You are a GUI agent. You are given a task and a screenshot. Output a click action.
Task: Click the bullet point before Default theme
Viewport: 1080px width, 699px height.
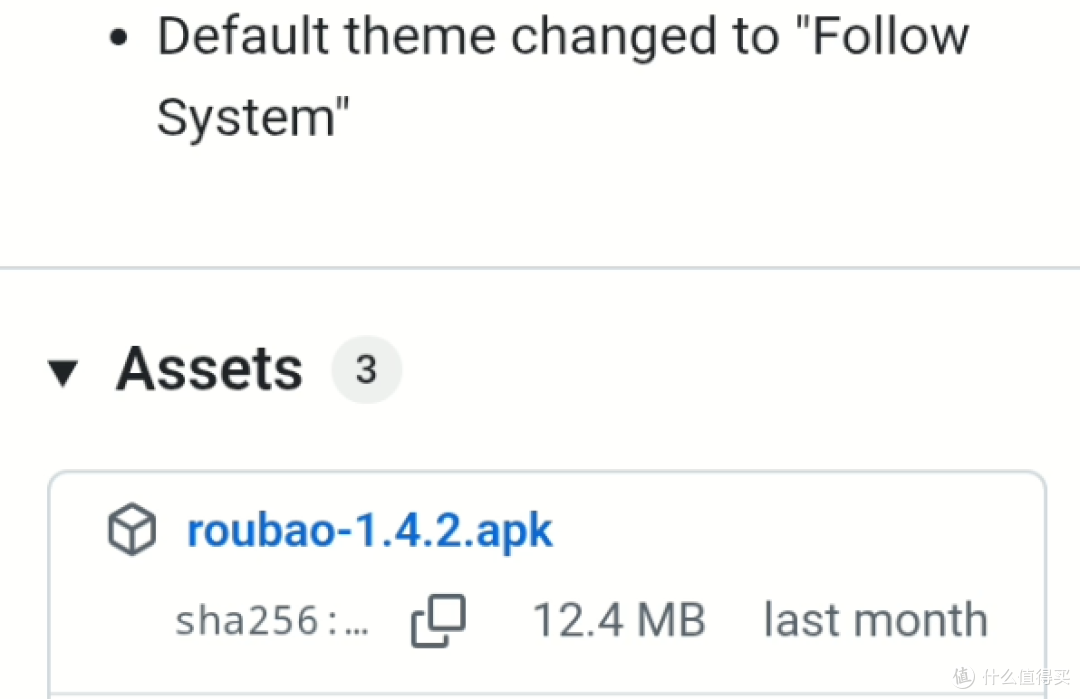click(x=118, y=37)
